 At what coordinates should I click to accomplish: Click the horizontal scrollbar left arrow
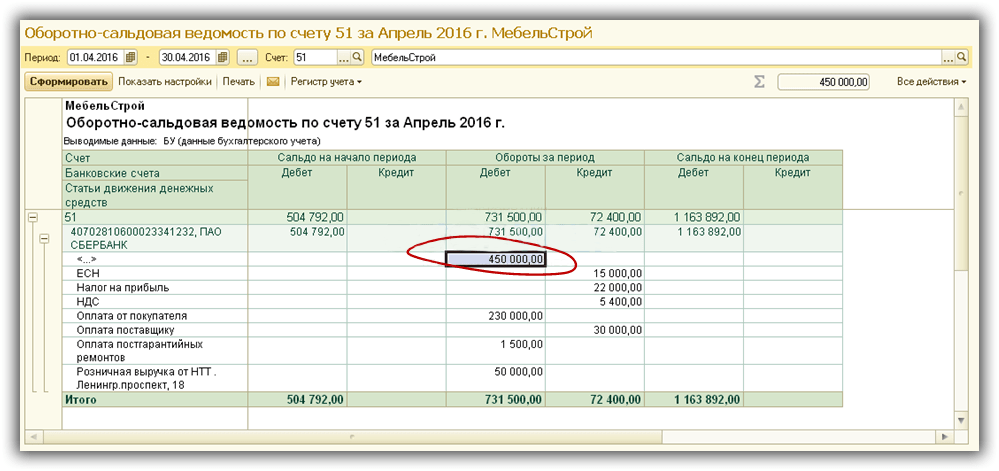pos(32,437)
